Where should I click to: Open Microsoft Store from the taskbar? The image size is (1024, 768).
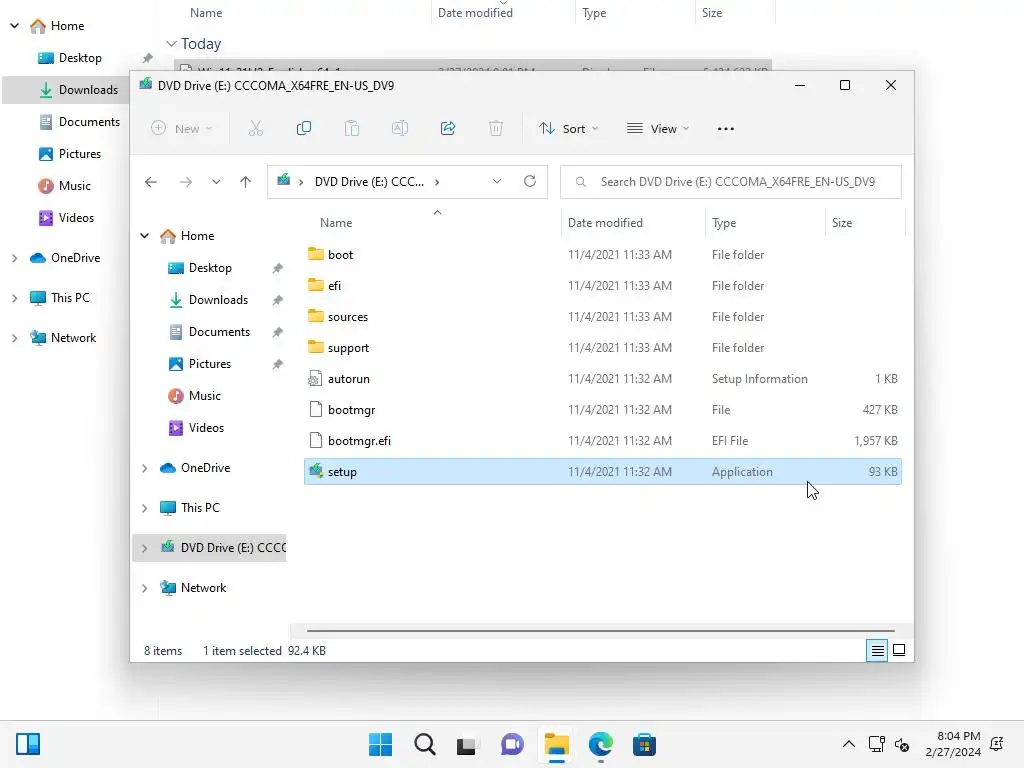click(644, 744)
